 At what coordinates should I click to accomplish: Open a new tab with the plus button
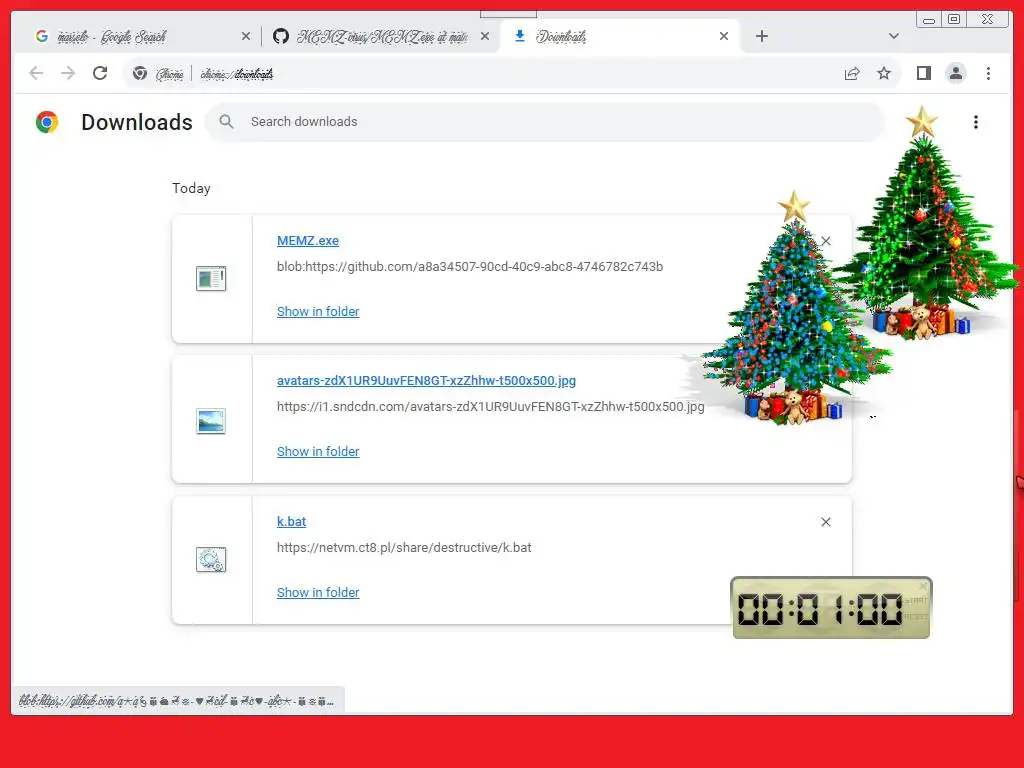[761, 36]
